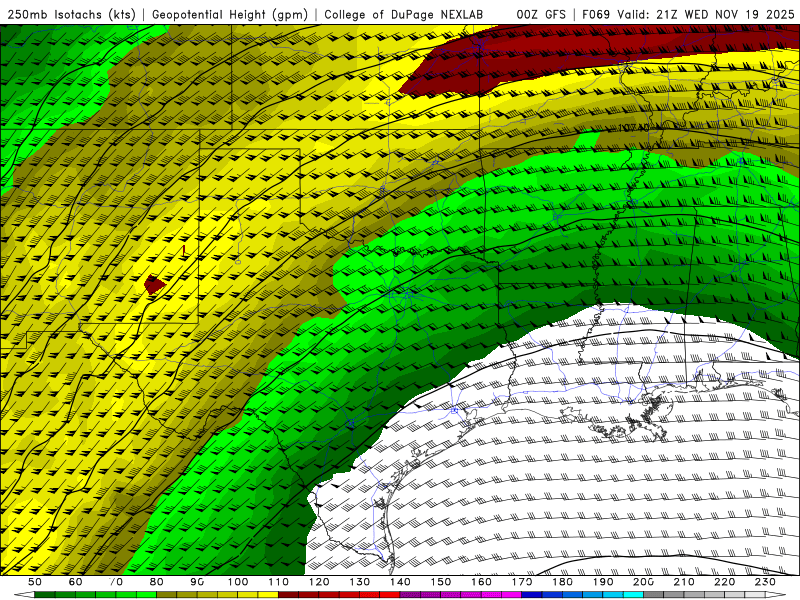
Task: Click the '250mb Isotachs (kts)' title text
Action: coord(72,14)
